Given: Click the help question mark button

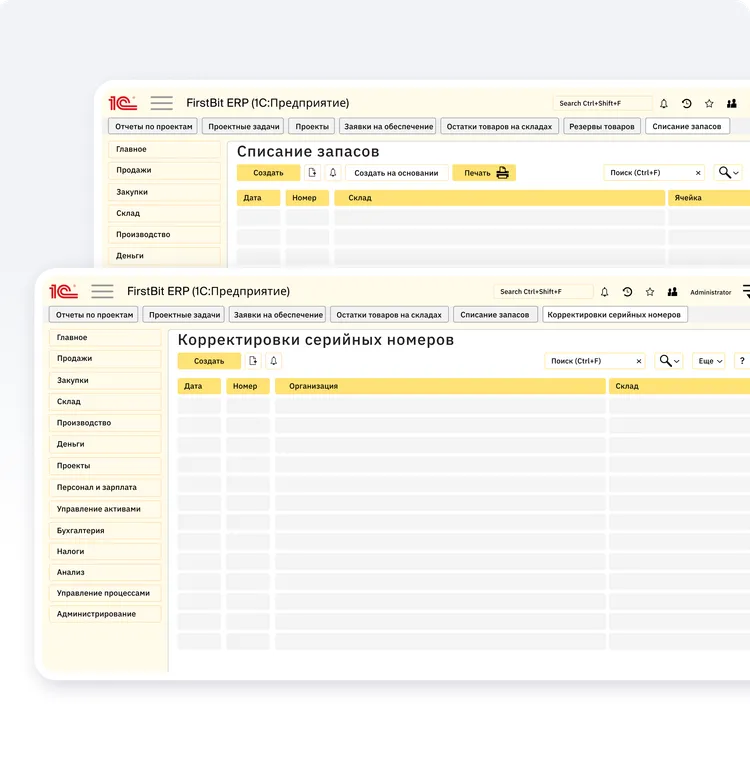Looking at the screenshot, I should [x=741, y=361].
